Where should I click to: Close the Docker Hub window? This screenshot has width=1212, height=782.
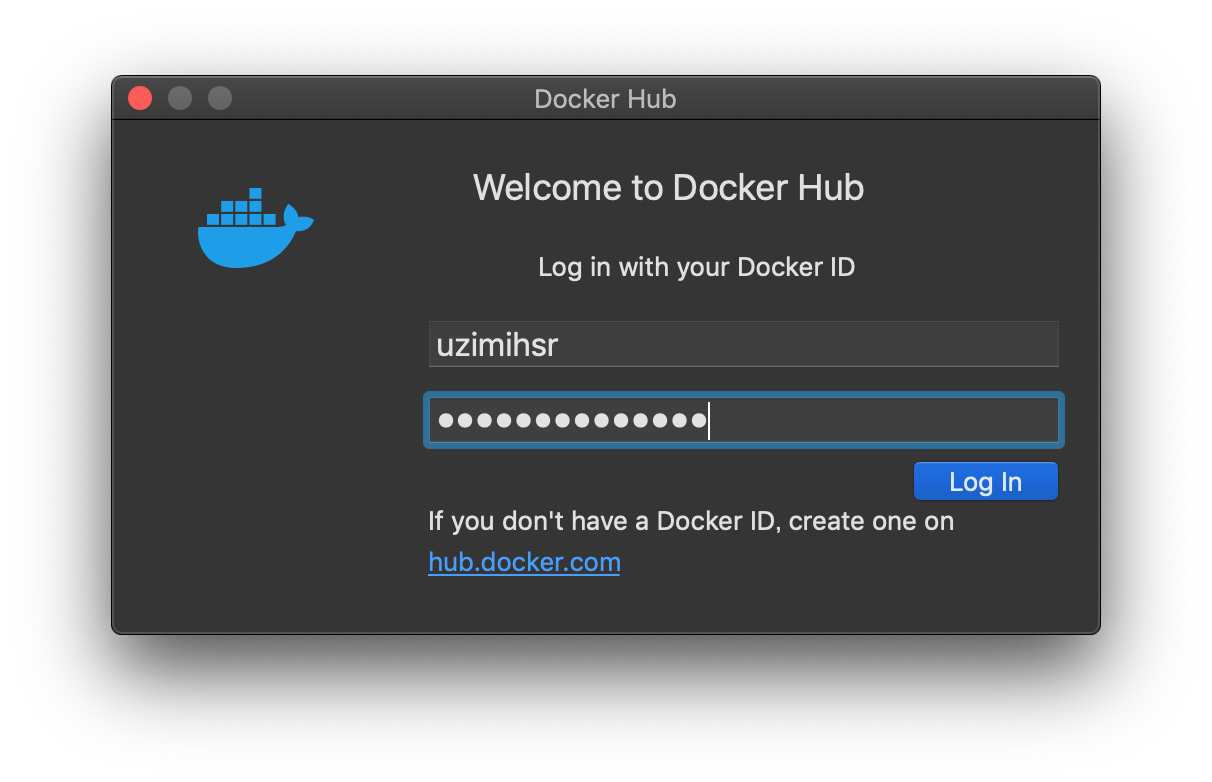140,98
